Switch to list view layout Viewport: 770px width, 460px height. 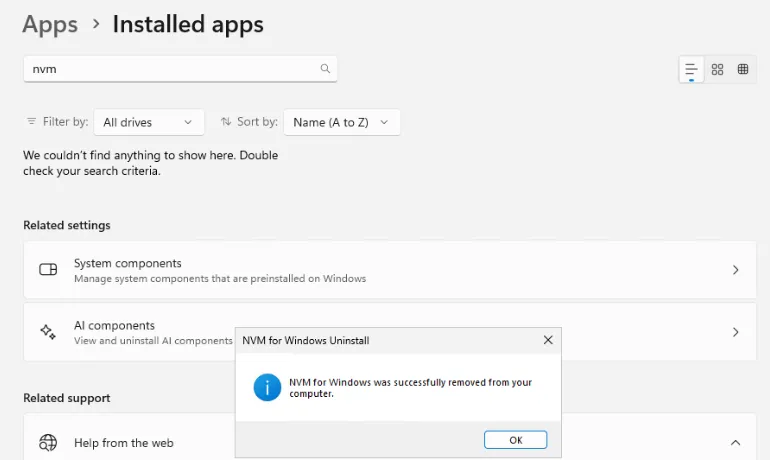click(x=691, y=69)
